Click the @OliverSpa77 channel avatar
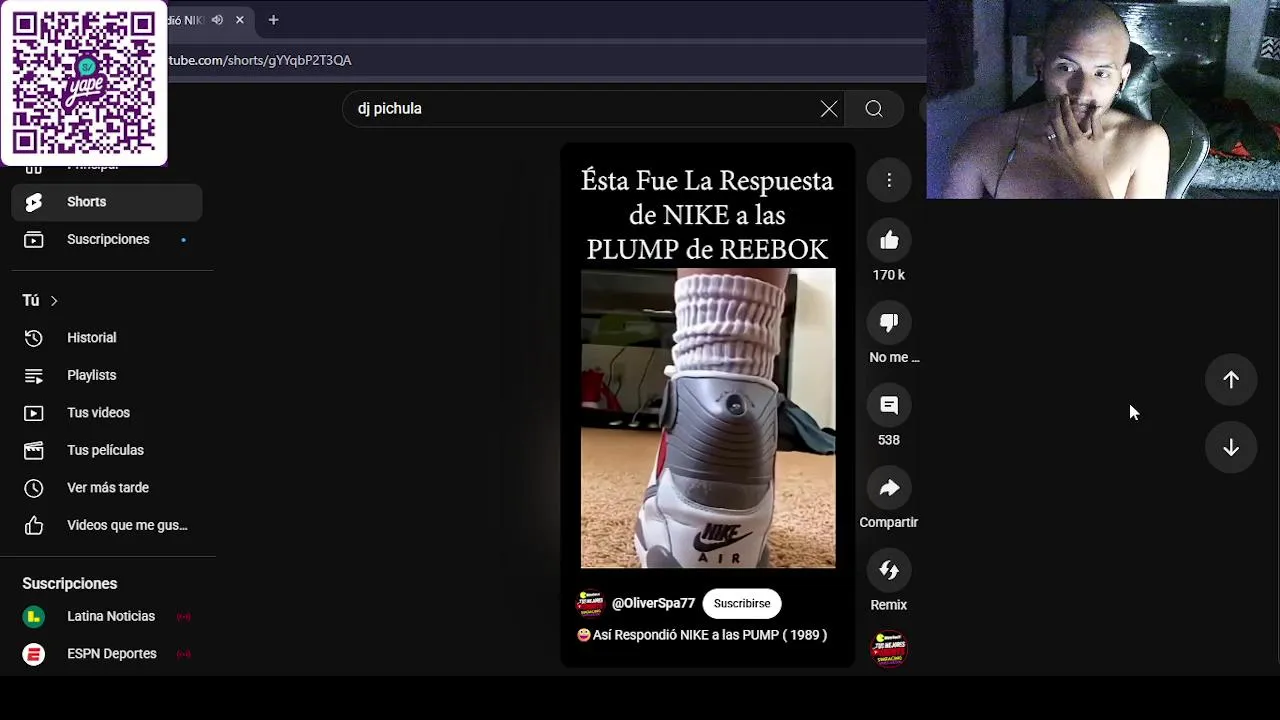This screenshot has height=720, width=1280. [591, 604]
